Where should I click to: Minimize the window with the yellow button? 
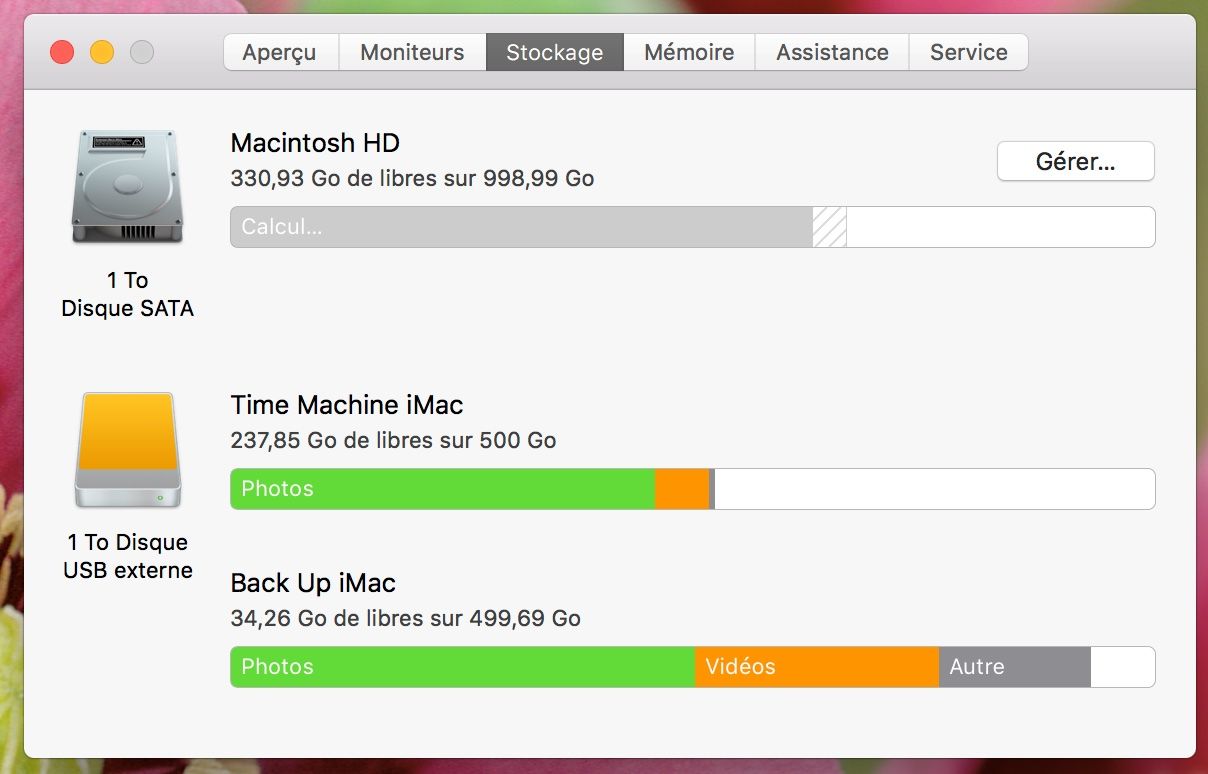(102, 52)
